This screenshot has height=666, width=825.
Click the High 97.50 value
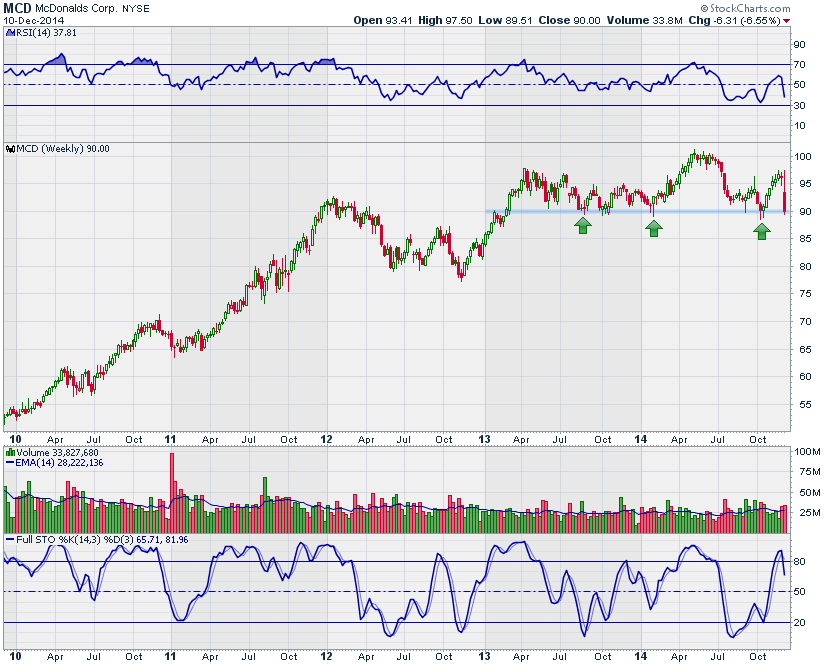[445, 21]
